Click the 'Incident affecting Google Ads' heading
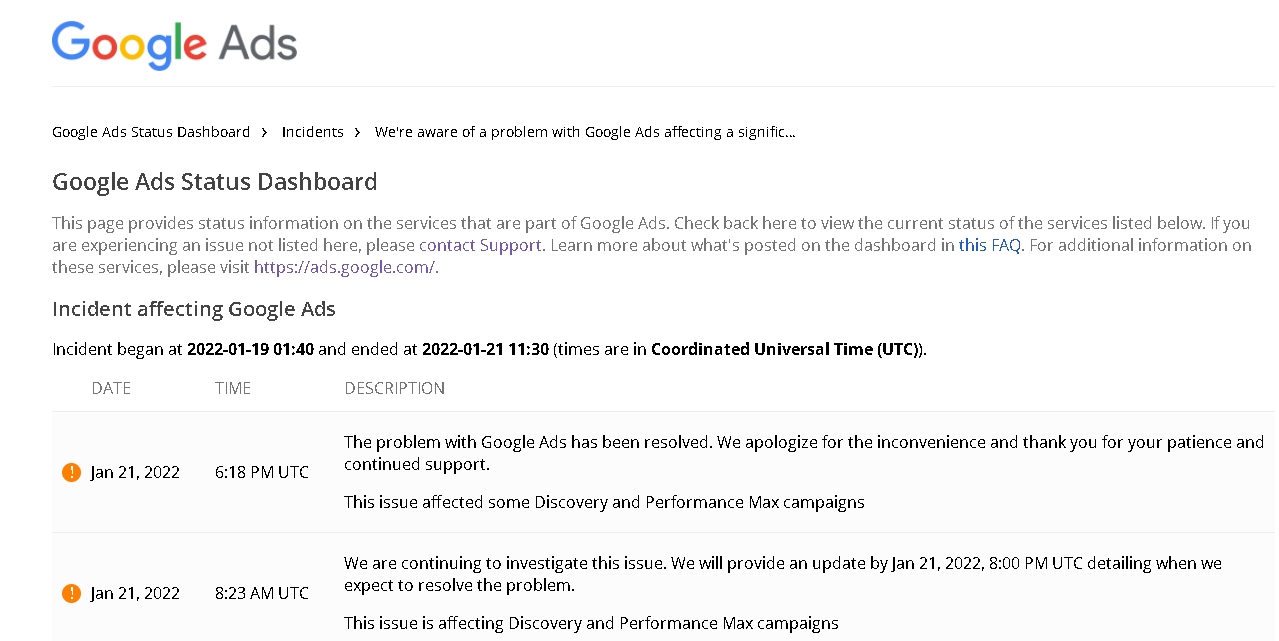The width and height of the screenshot is (1279, 641). (x=194, y=309)
